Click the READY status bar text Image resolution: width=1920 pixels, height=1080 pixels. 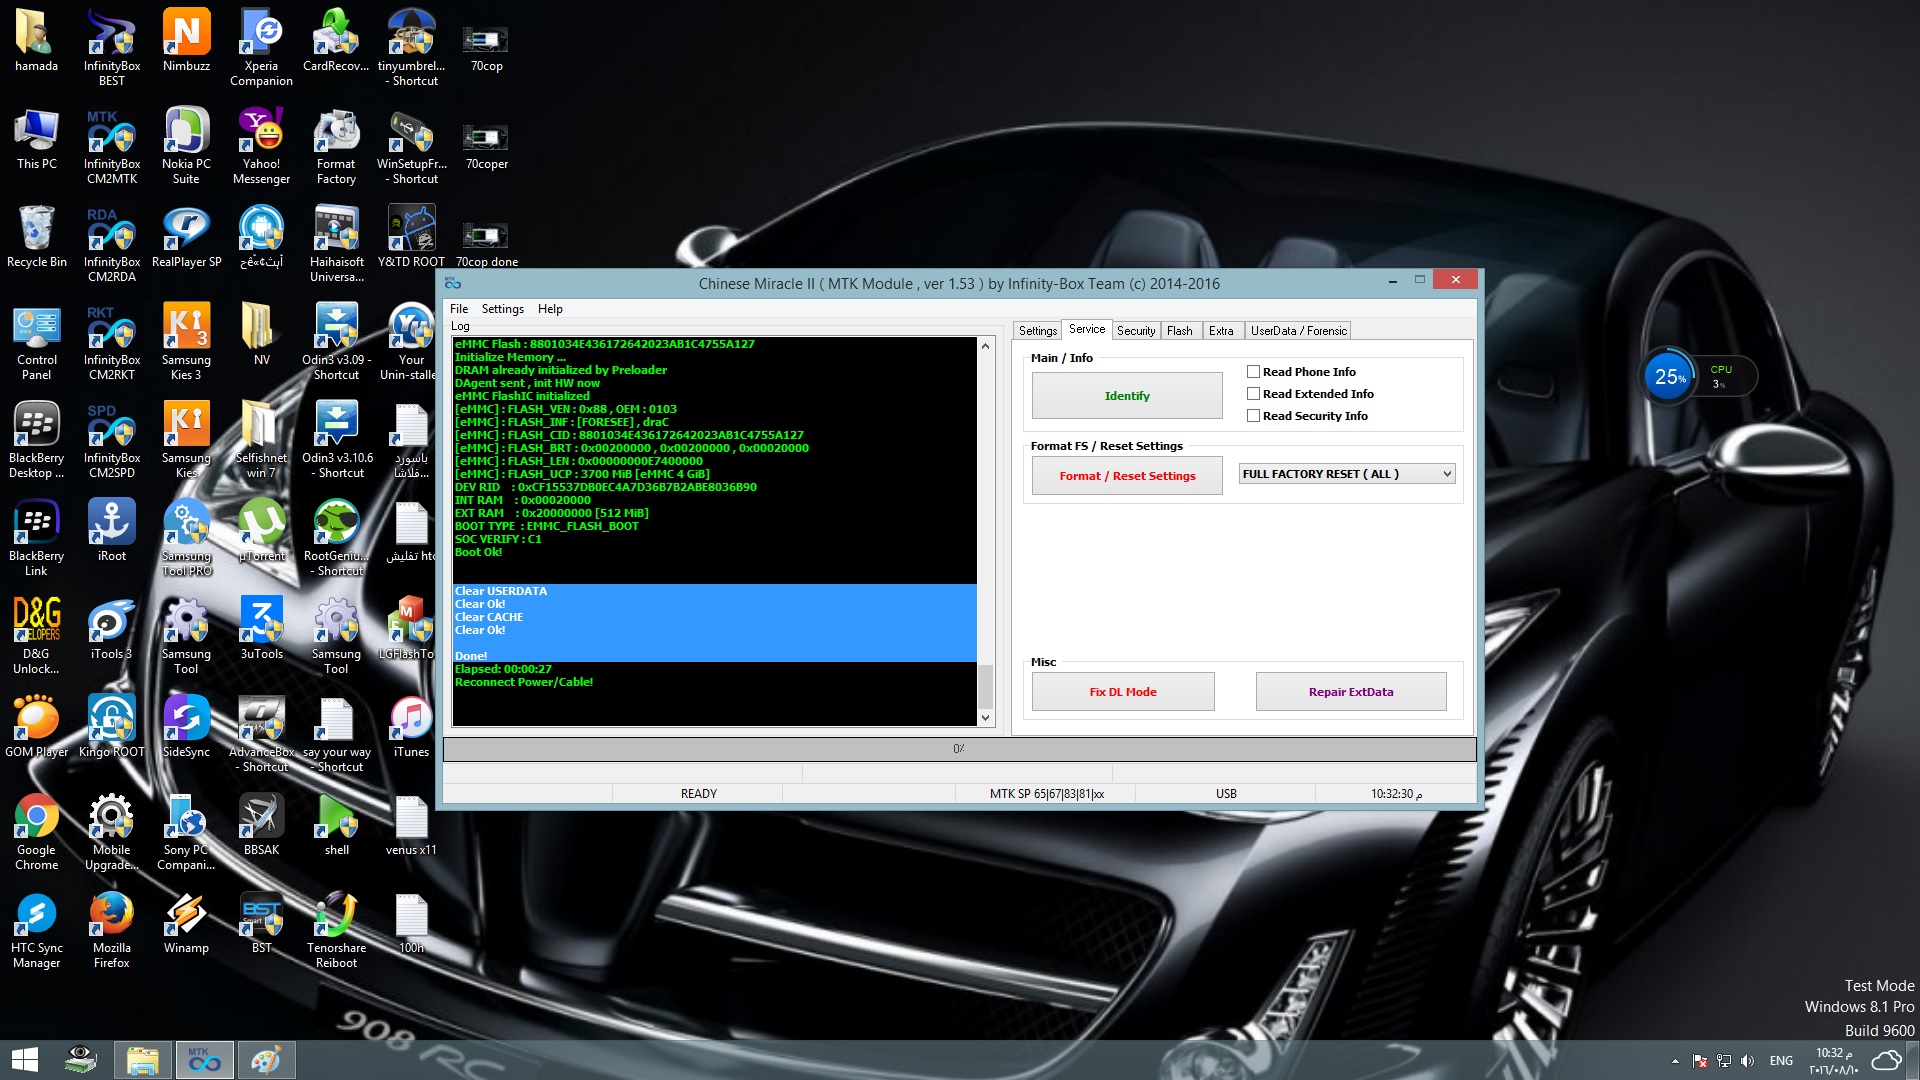tap(698, 794)
